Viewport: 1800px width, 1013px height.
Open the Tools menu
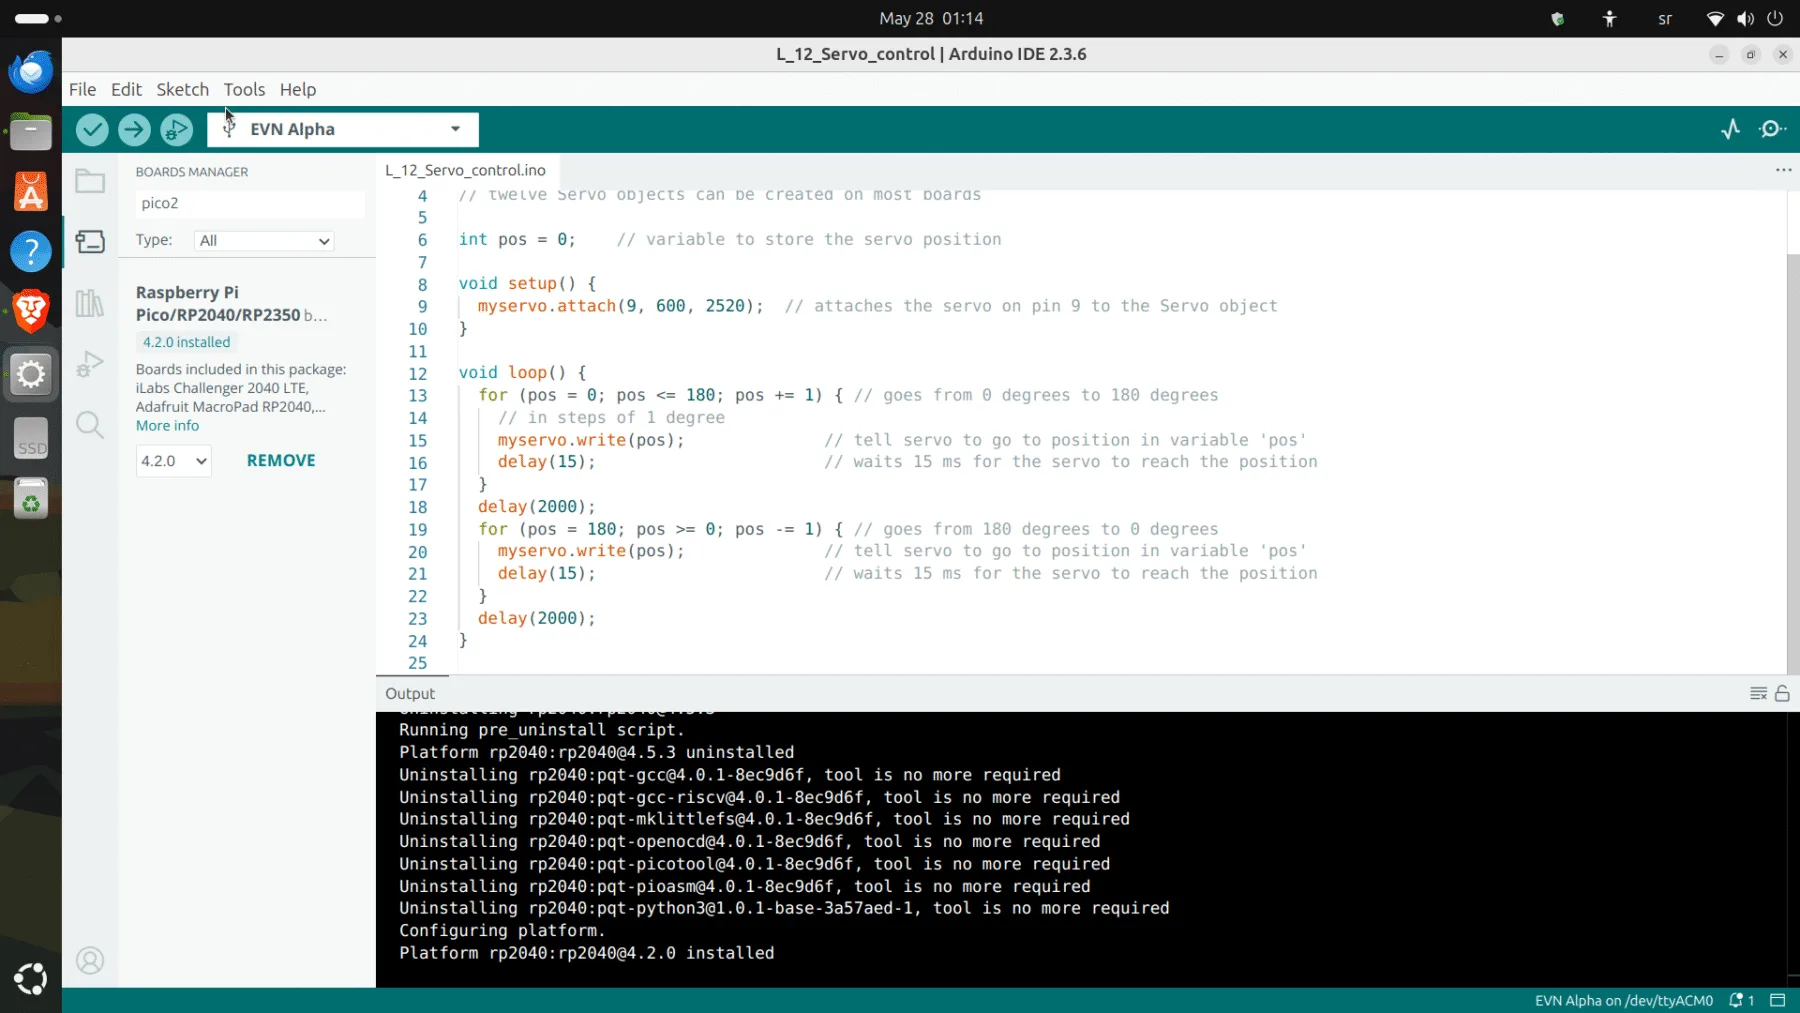click(x=244, y=89)
